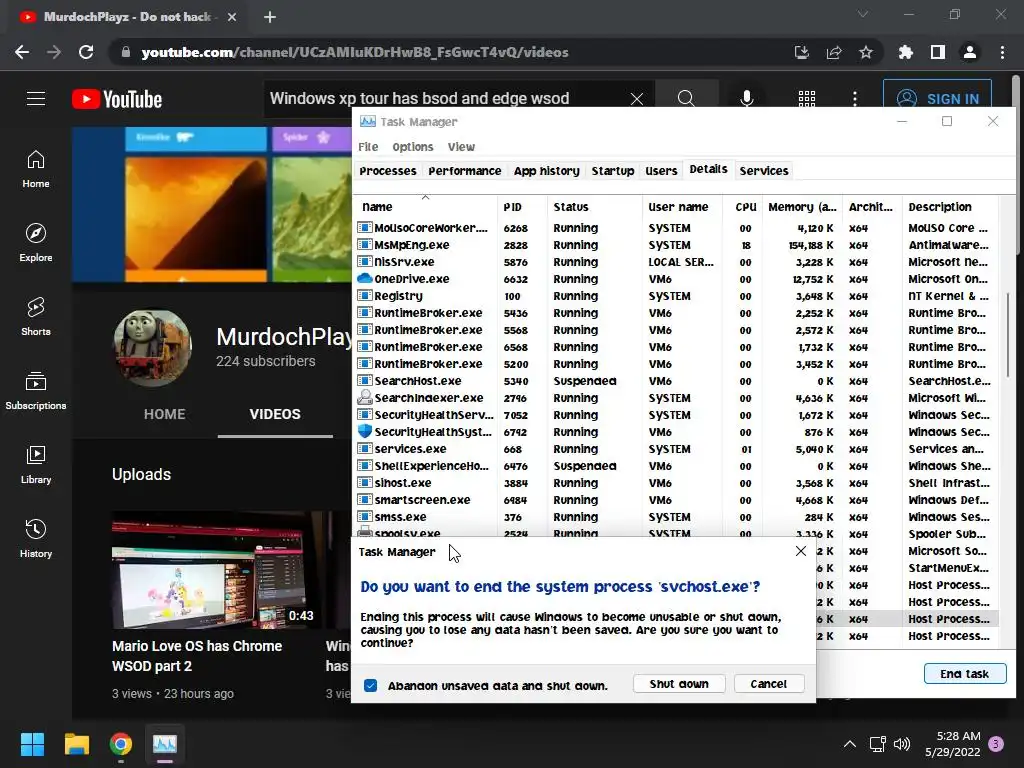The width and height of the screenshot is (1024, 768).
Task: Toggle the Chrome side panel icon
Action: point(938,52)
